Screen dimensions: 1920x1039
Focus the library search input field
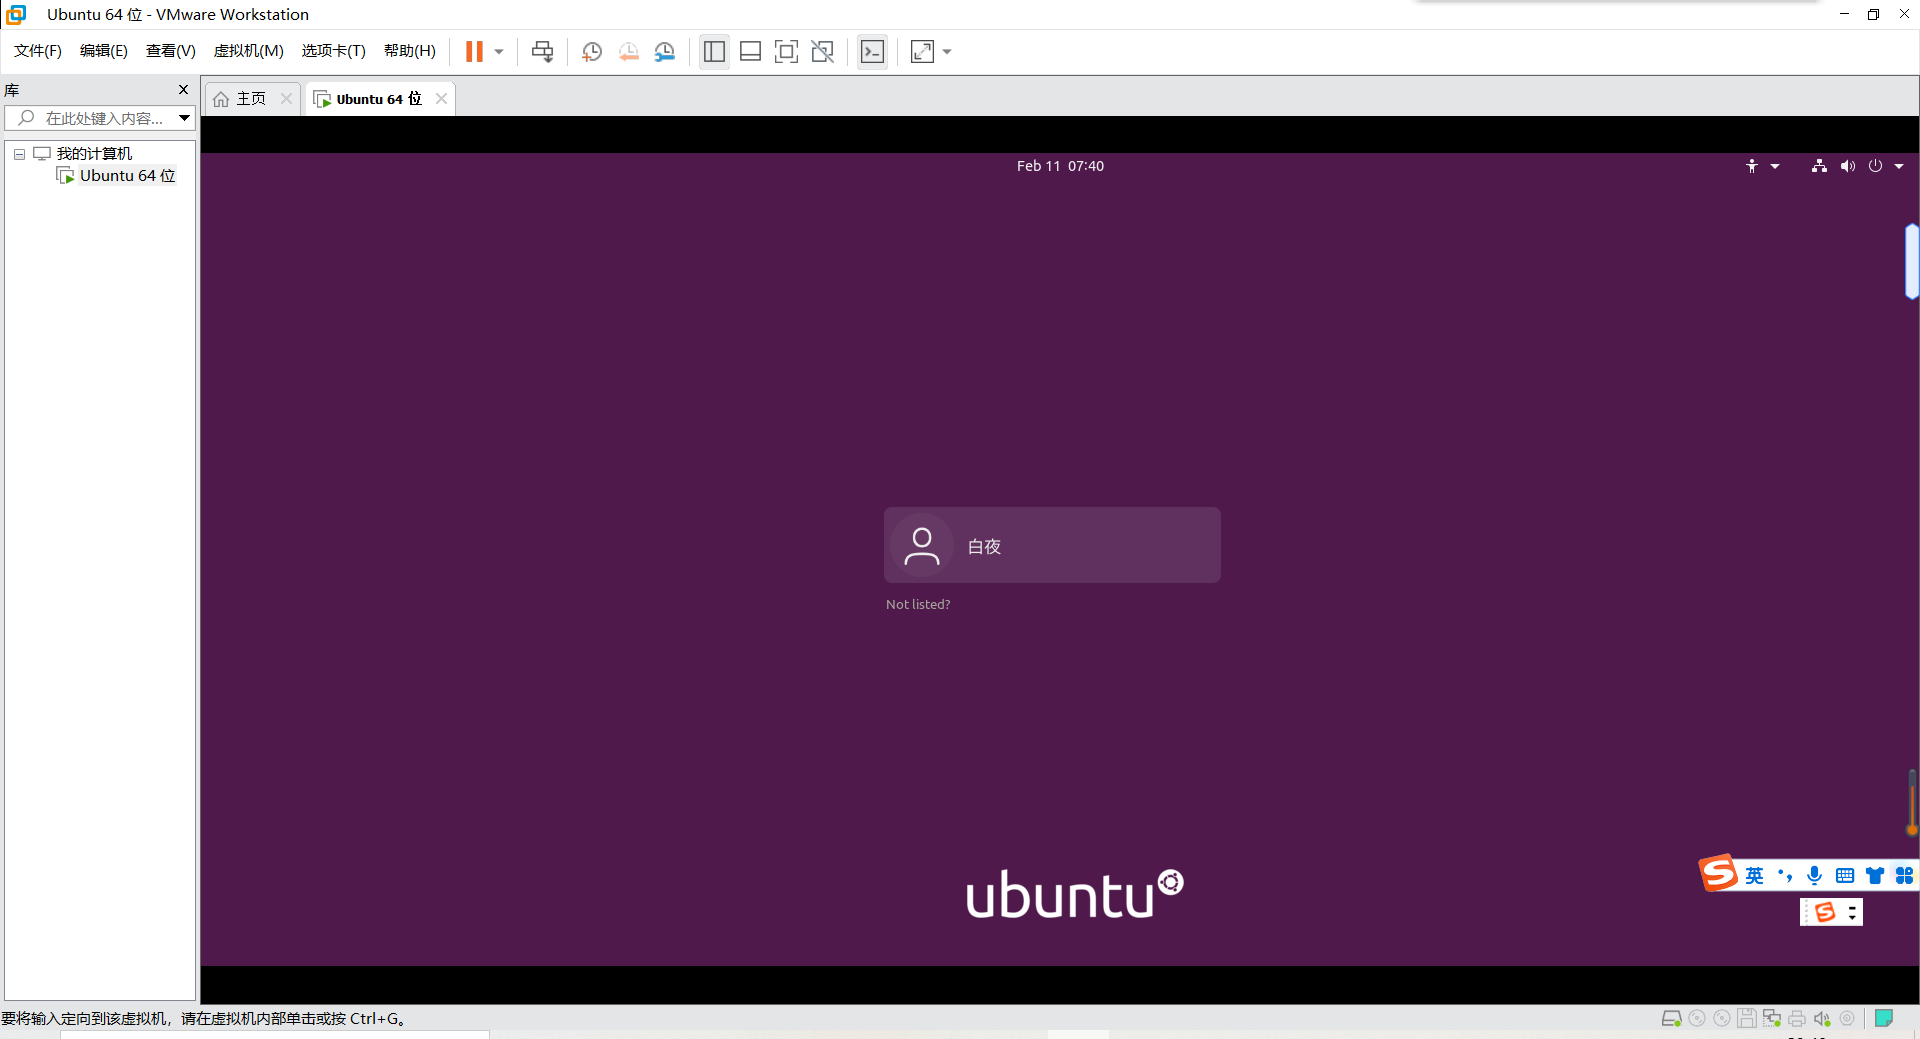point(100,118)
